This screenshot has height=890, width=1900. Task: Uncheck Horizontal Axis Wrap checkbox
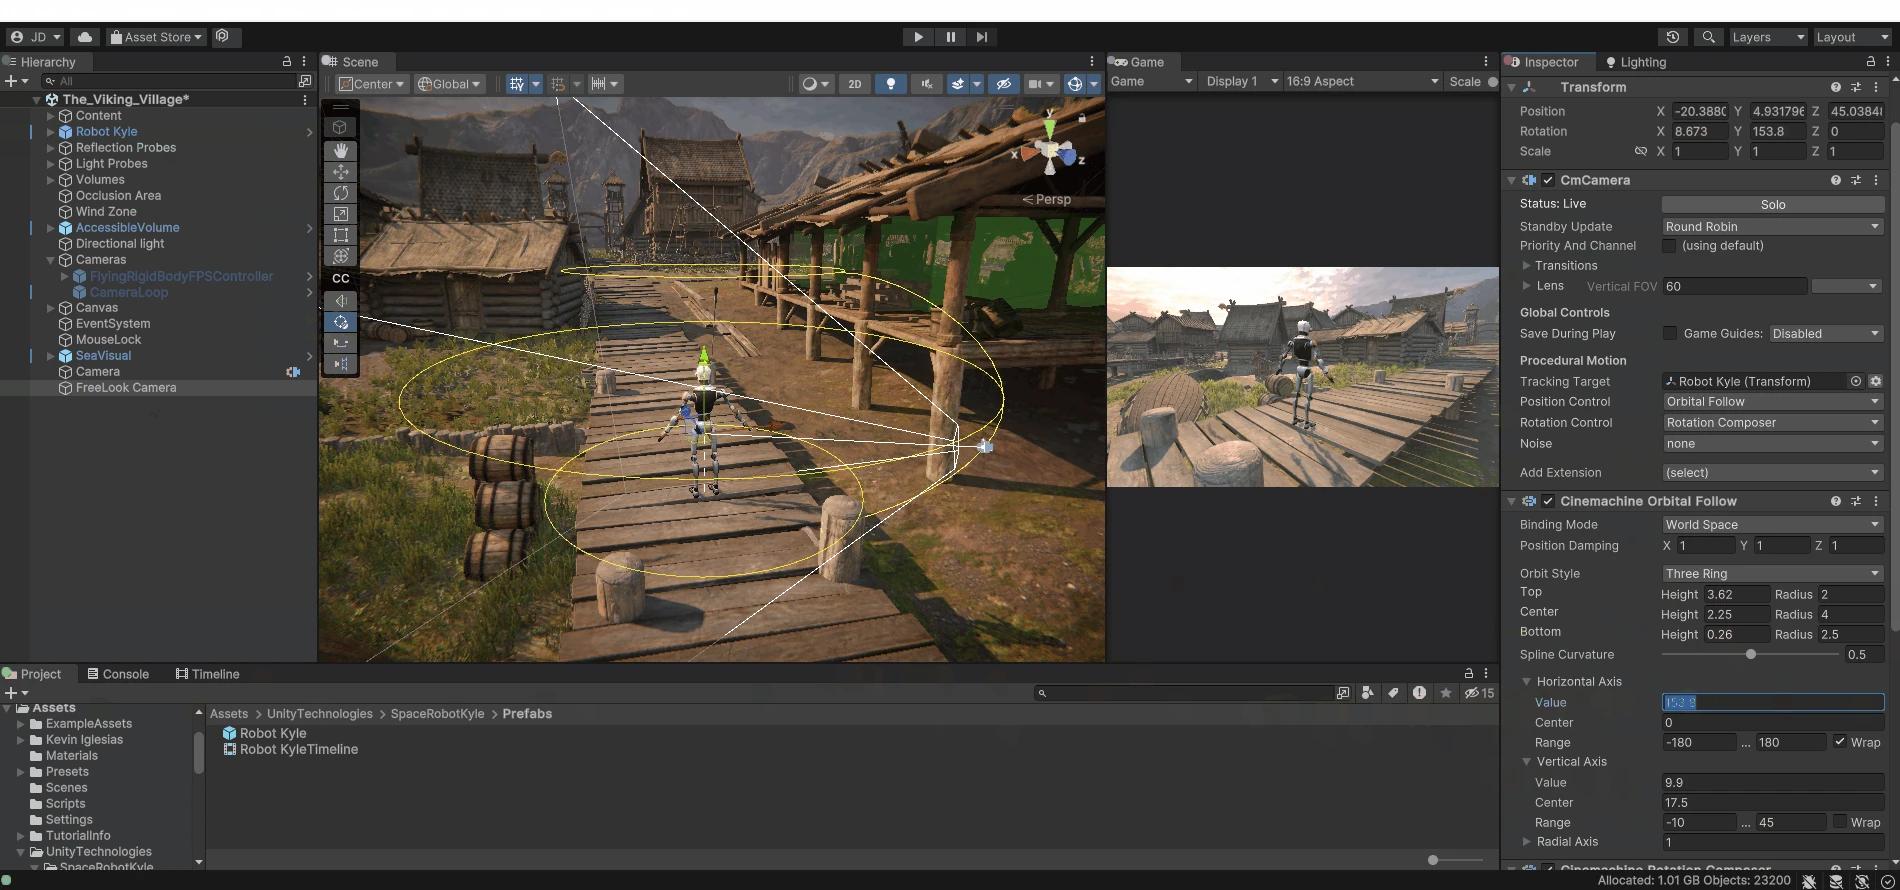coord(1839,742)
